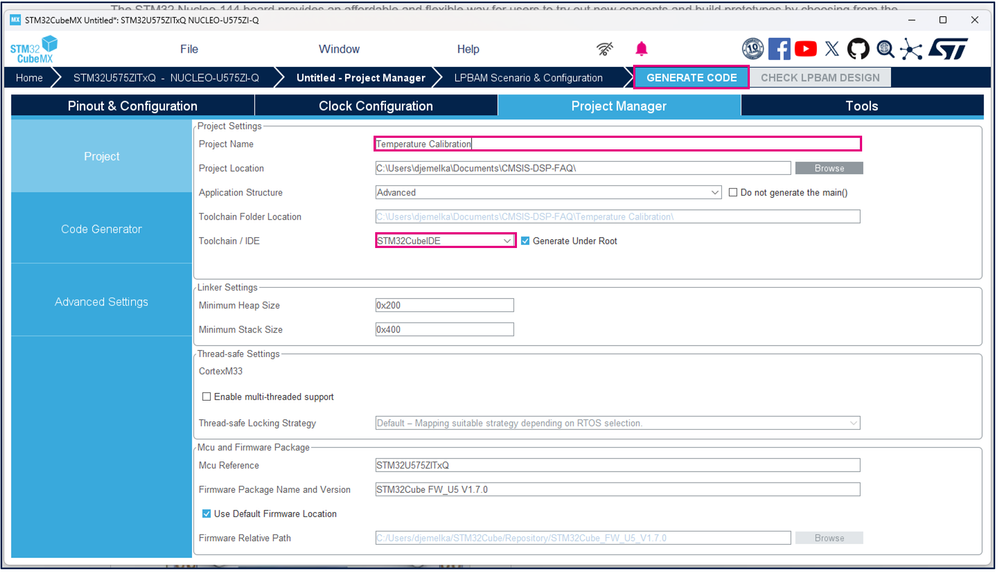Click the CortexM33 label
The width and height of the screenshot is (999, 574).
click(x=220, y=371)
